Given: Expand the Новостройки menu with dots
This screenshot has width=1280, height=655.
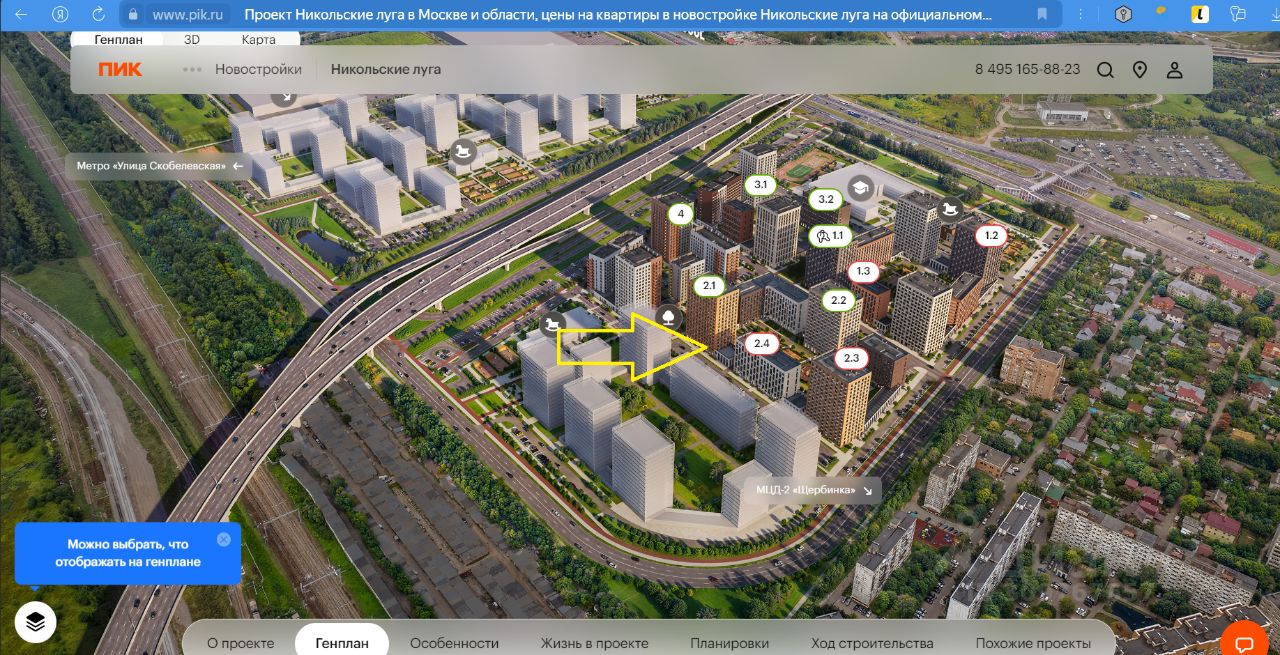Looking at the screenshot, I should pyautogui.click(x=243, y=70).
